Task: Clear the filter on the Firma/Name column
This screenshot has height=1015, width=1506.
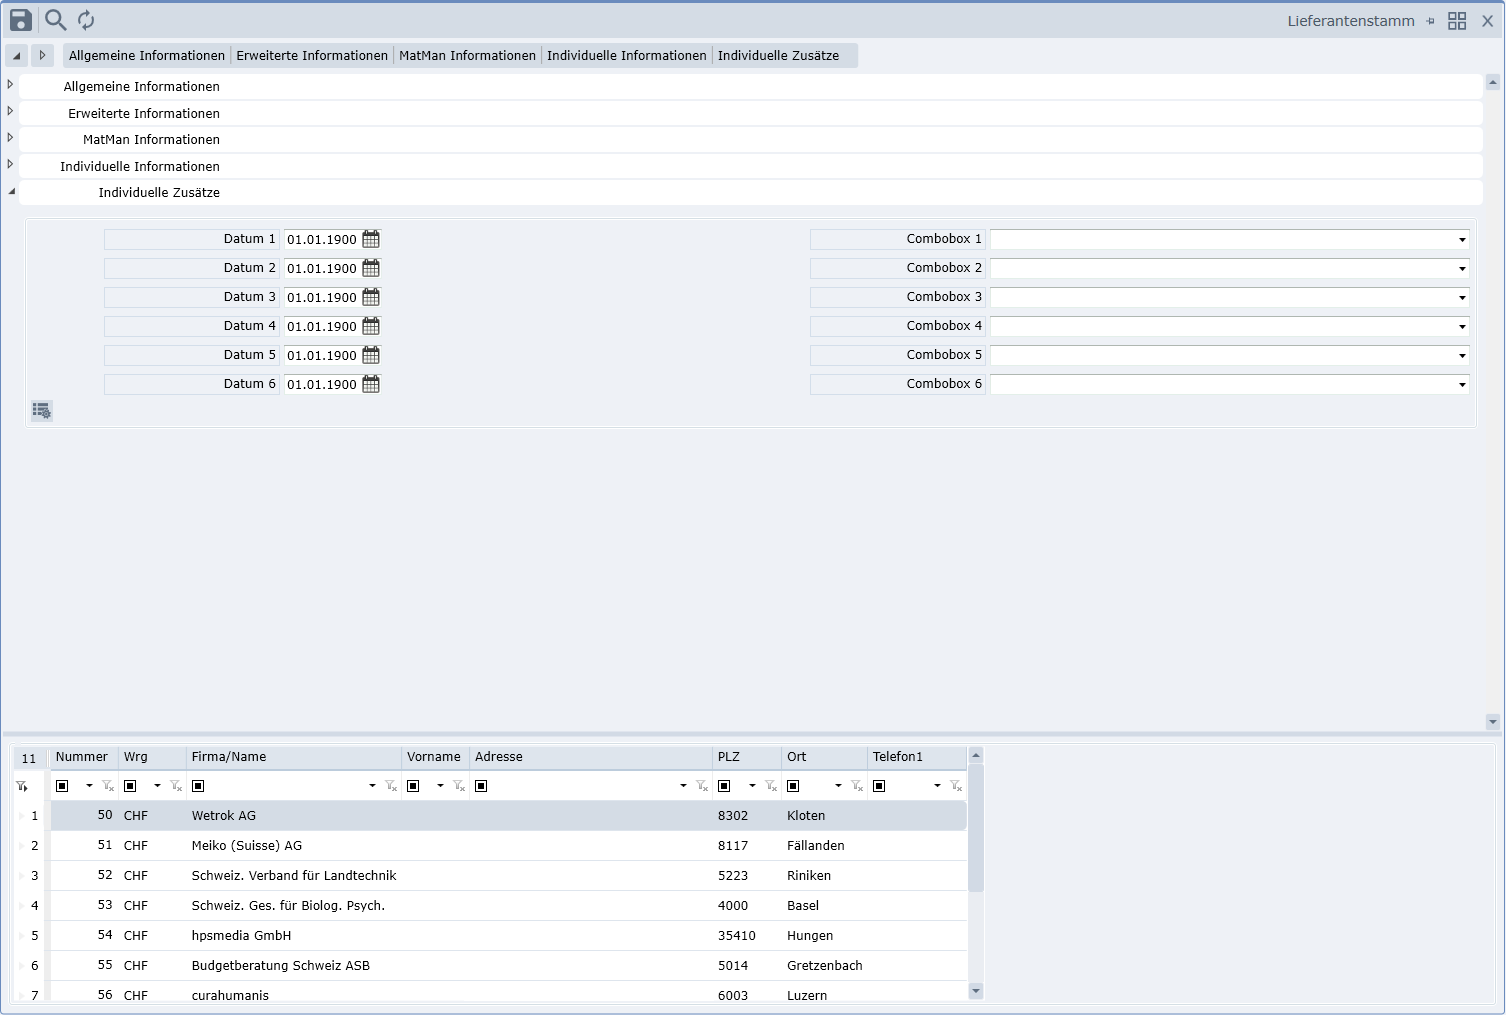Action: pos(391,786)
